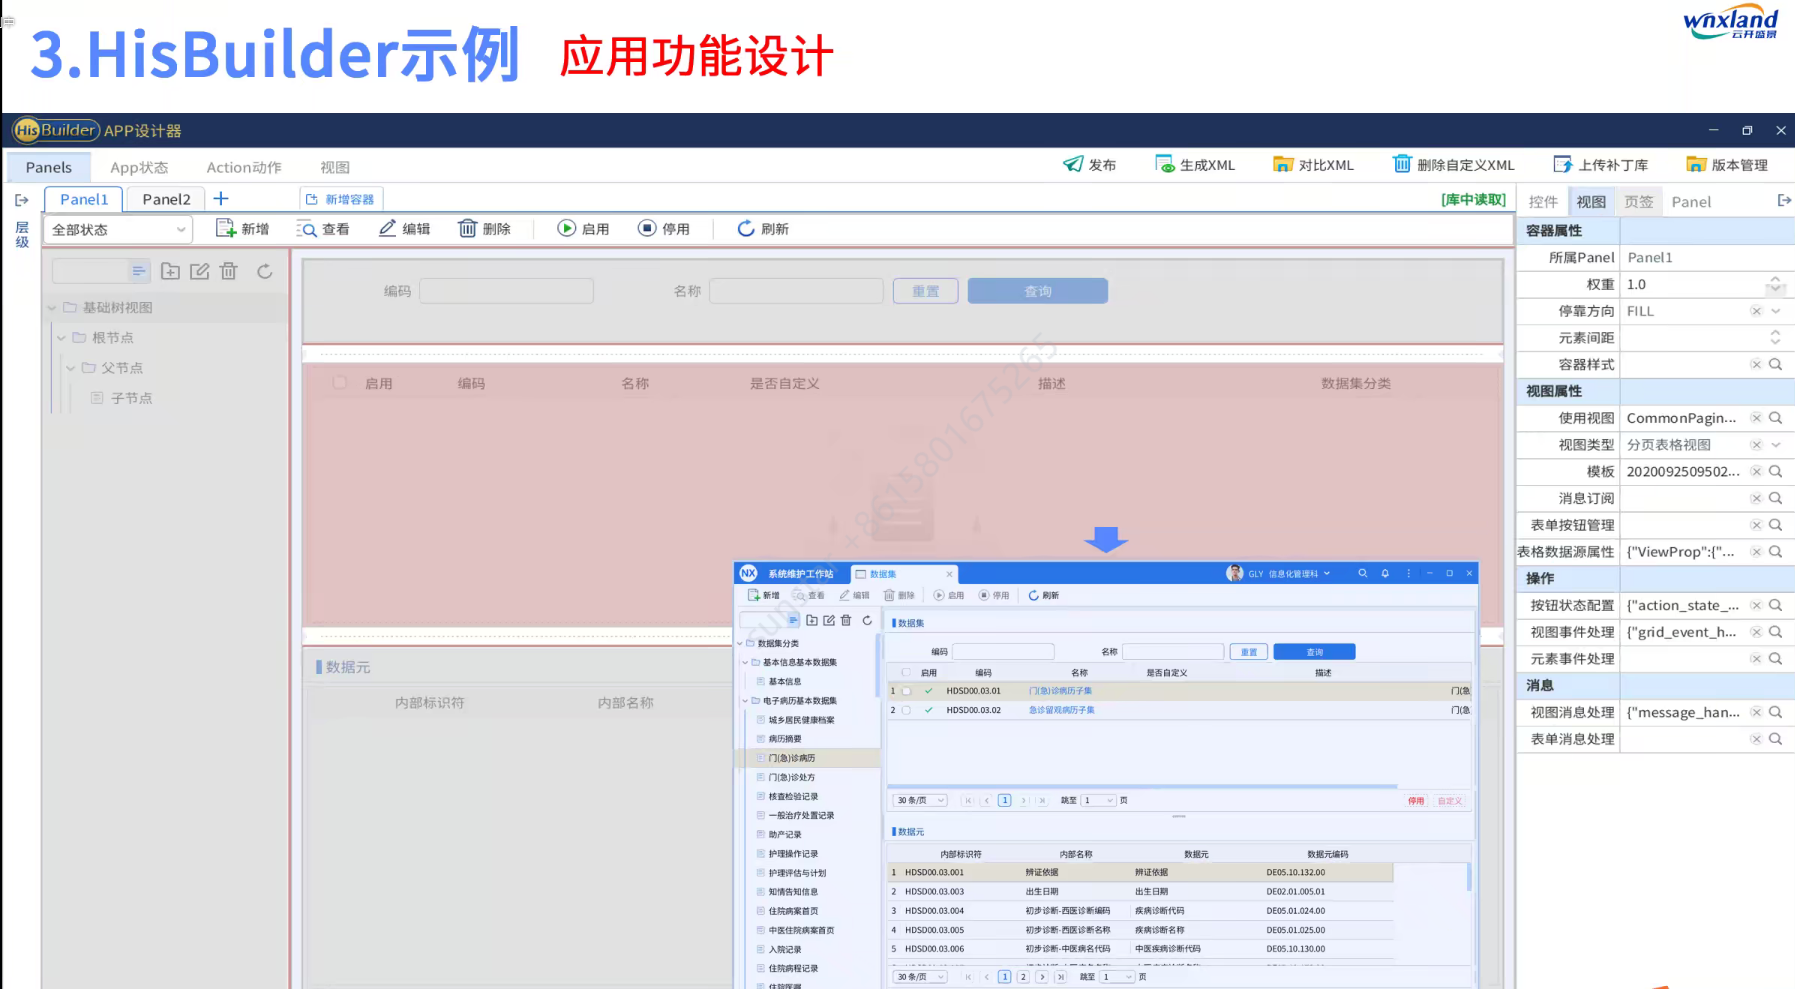
Task: Click the trash icon in the designer tree toolbar
Action: click(x=229, y=271)
